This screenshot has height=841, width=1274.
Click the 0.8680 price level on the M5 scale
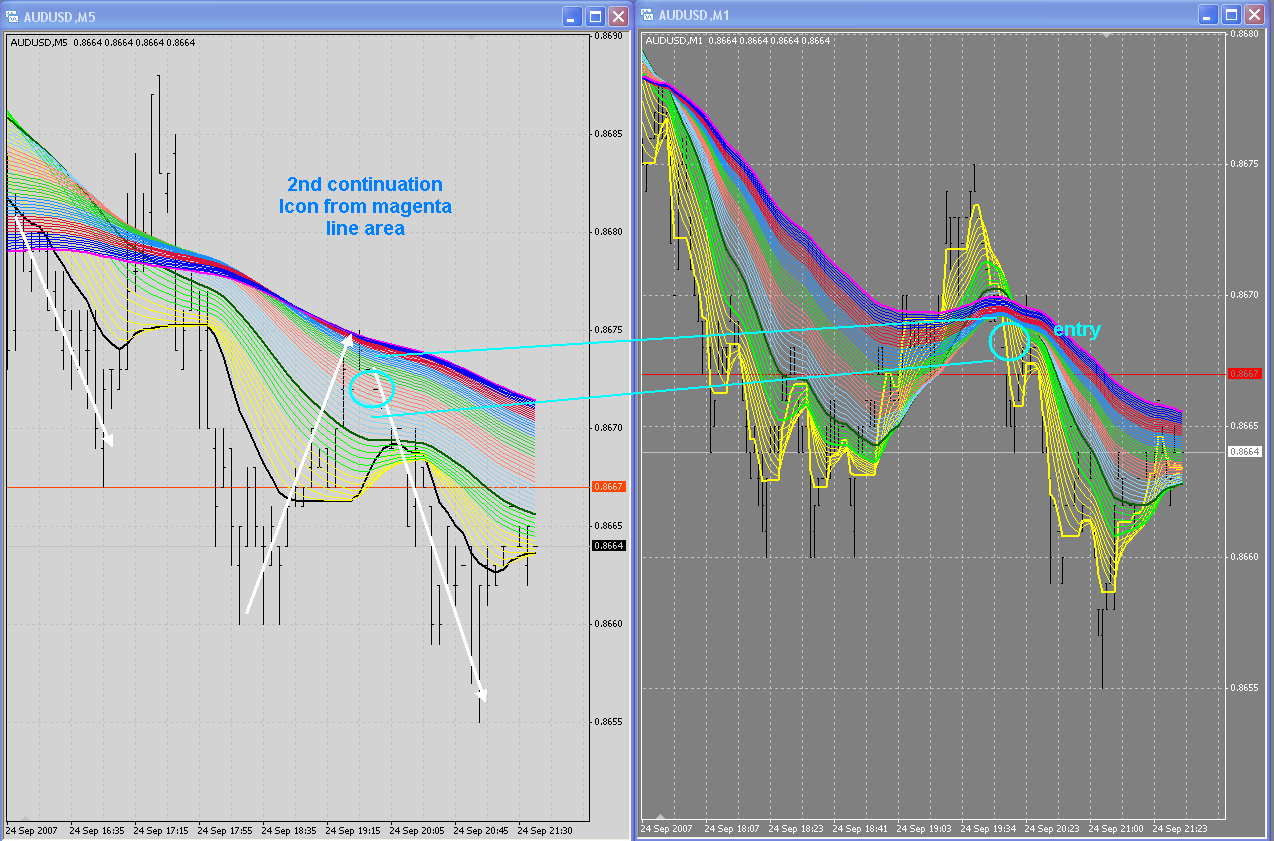coord(608,232)
